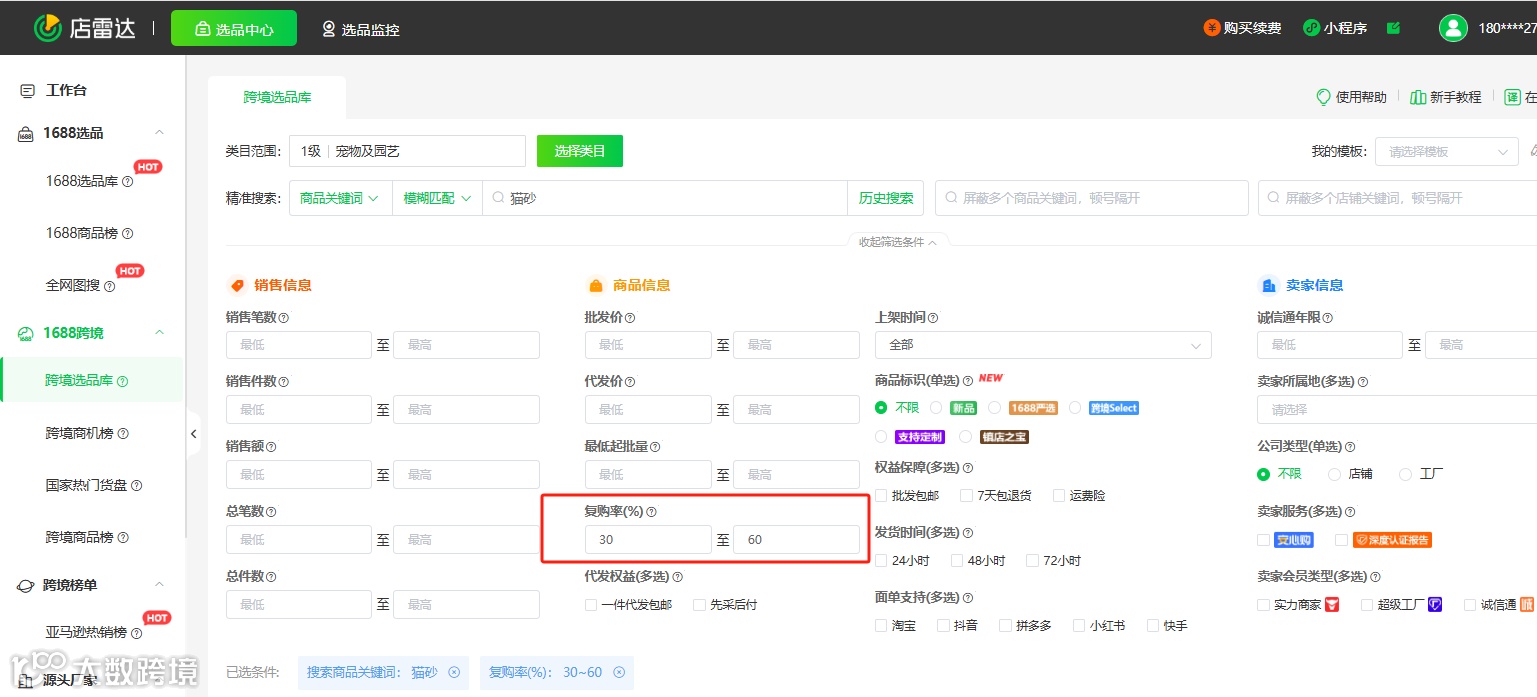
Task: Click the 购买续费 coin icon
Action: tap(1212, 28)
